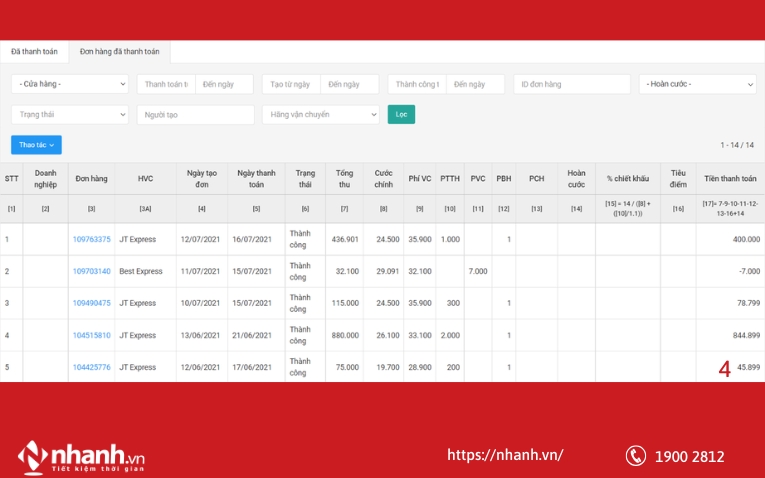The width and height of the screenshot is (765, 478).
Task: Click the HVC column header
Action: 145,179
